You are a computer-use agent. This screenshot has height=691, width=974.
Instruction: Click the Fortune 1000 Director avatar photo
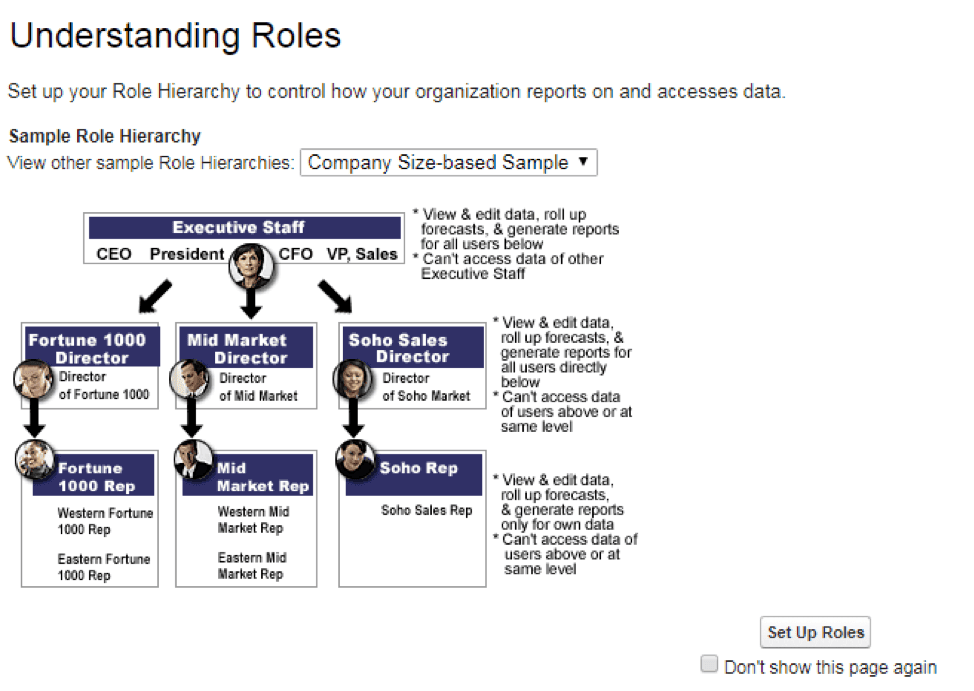[34, 379]
